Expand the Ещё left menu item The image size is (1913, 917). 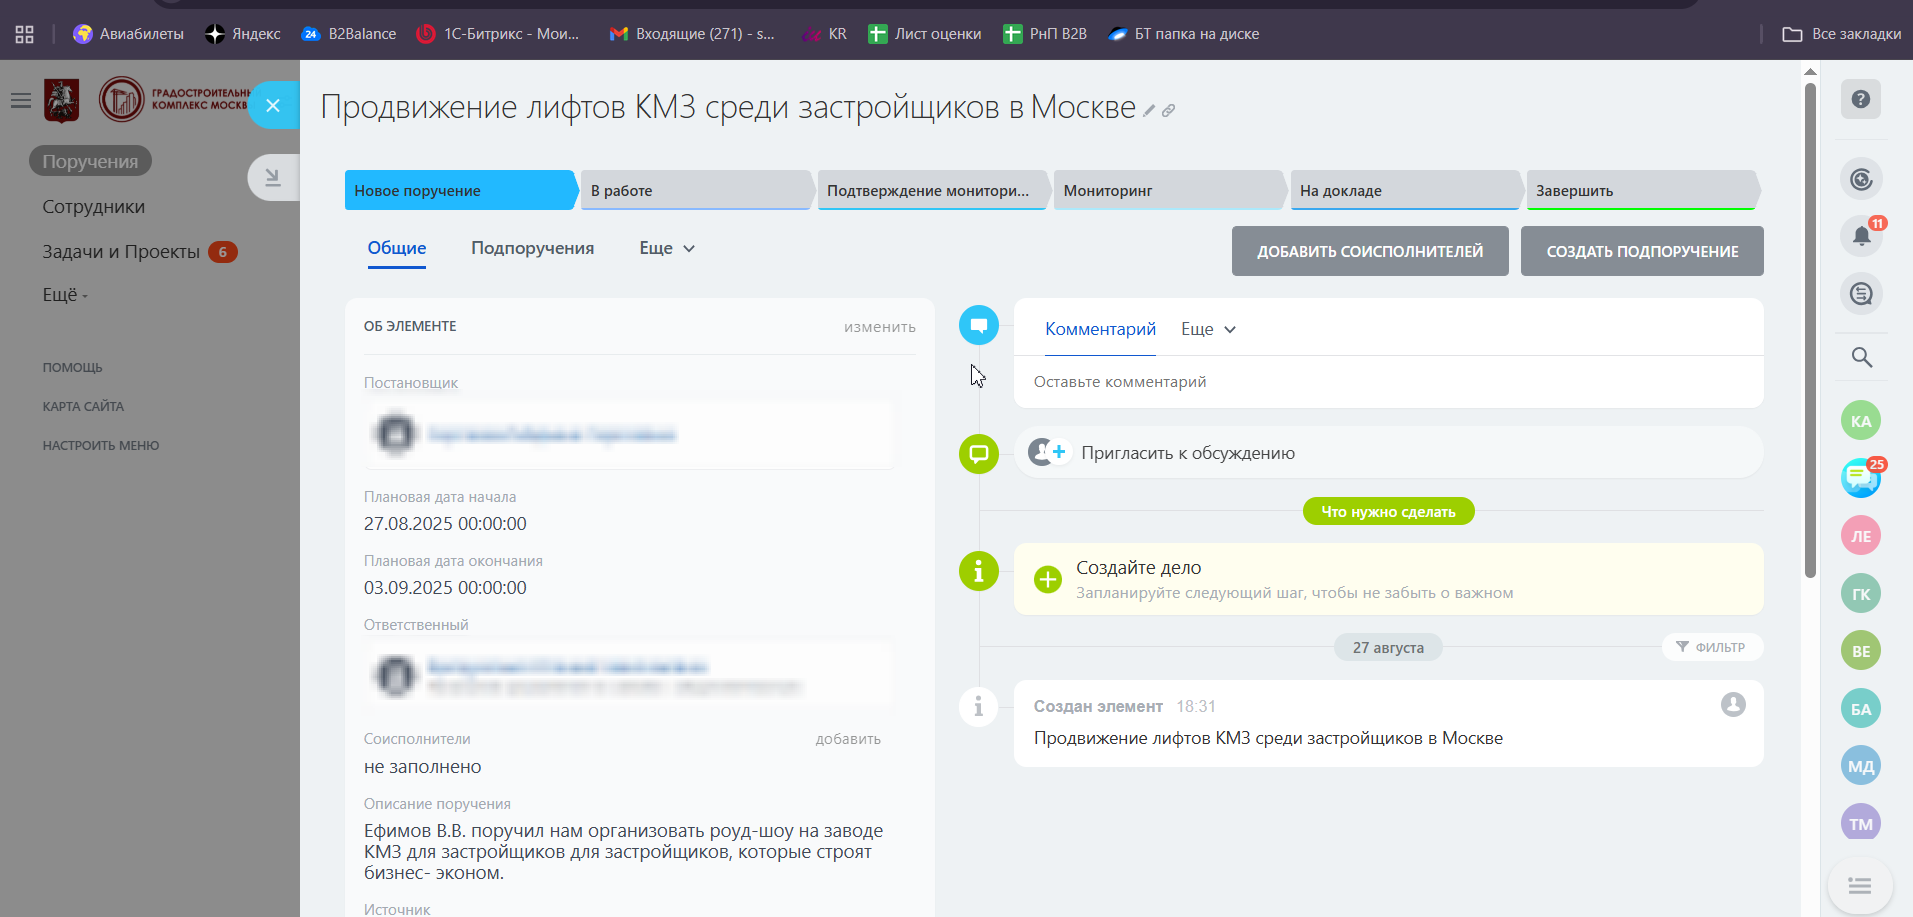click(65, 295)
